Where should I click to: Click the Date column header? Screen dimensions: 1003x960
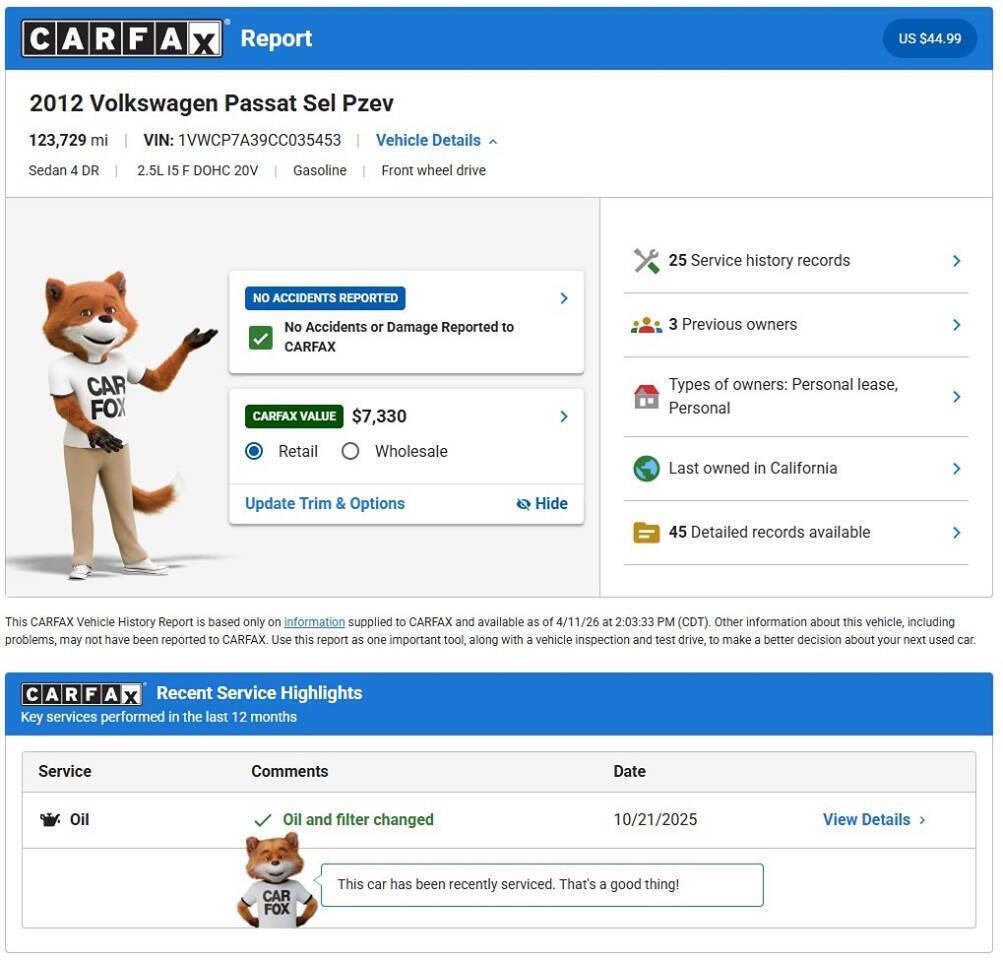[x=629, y=772]
